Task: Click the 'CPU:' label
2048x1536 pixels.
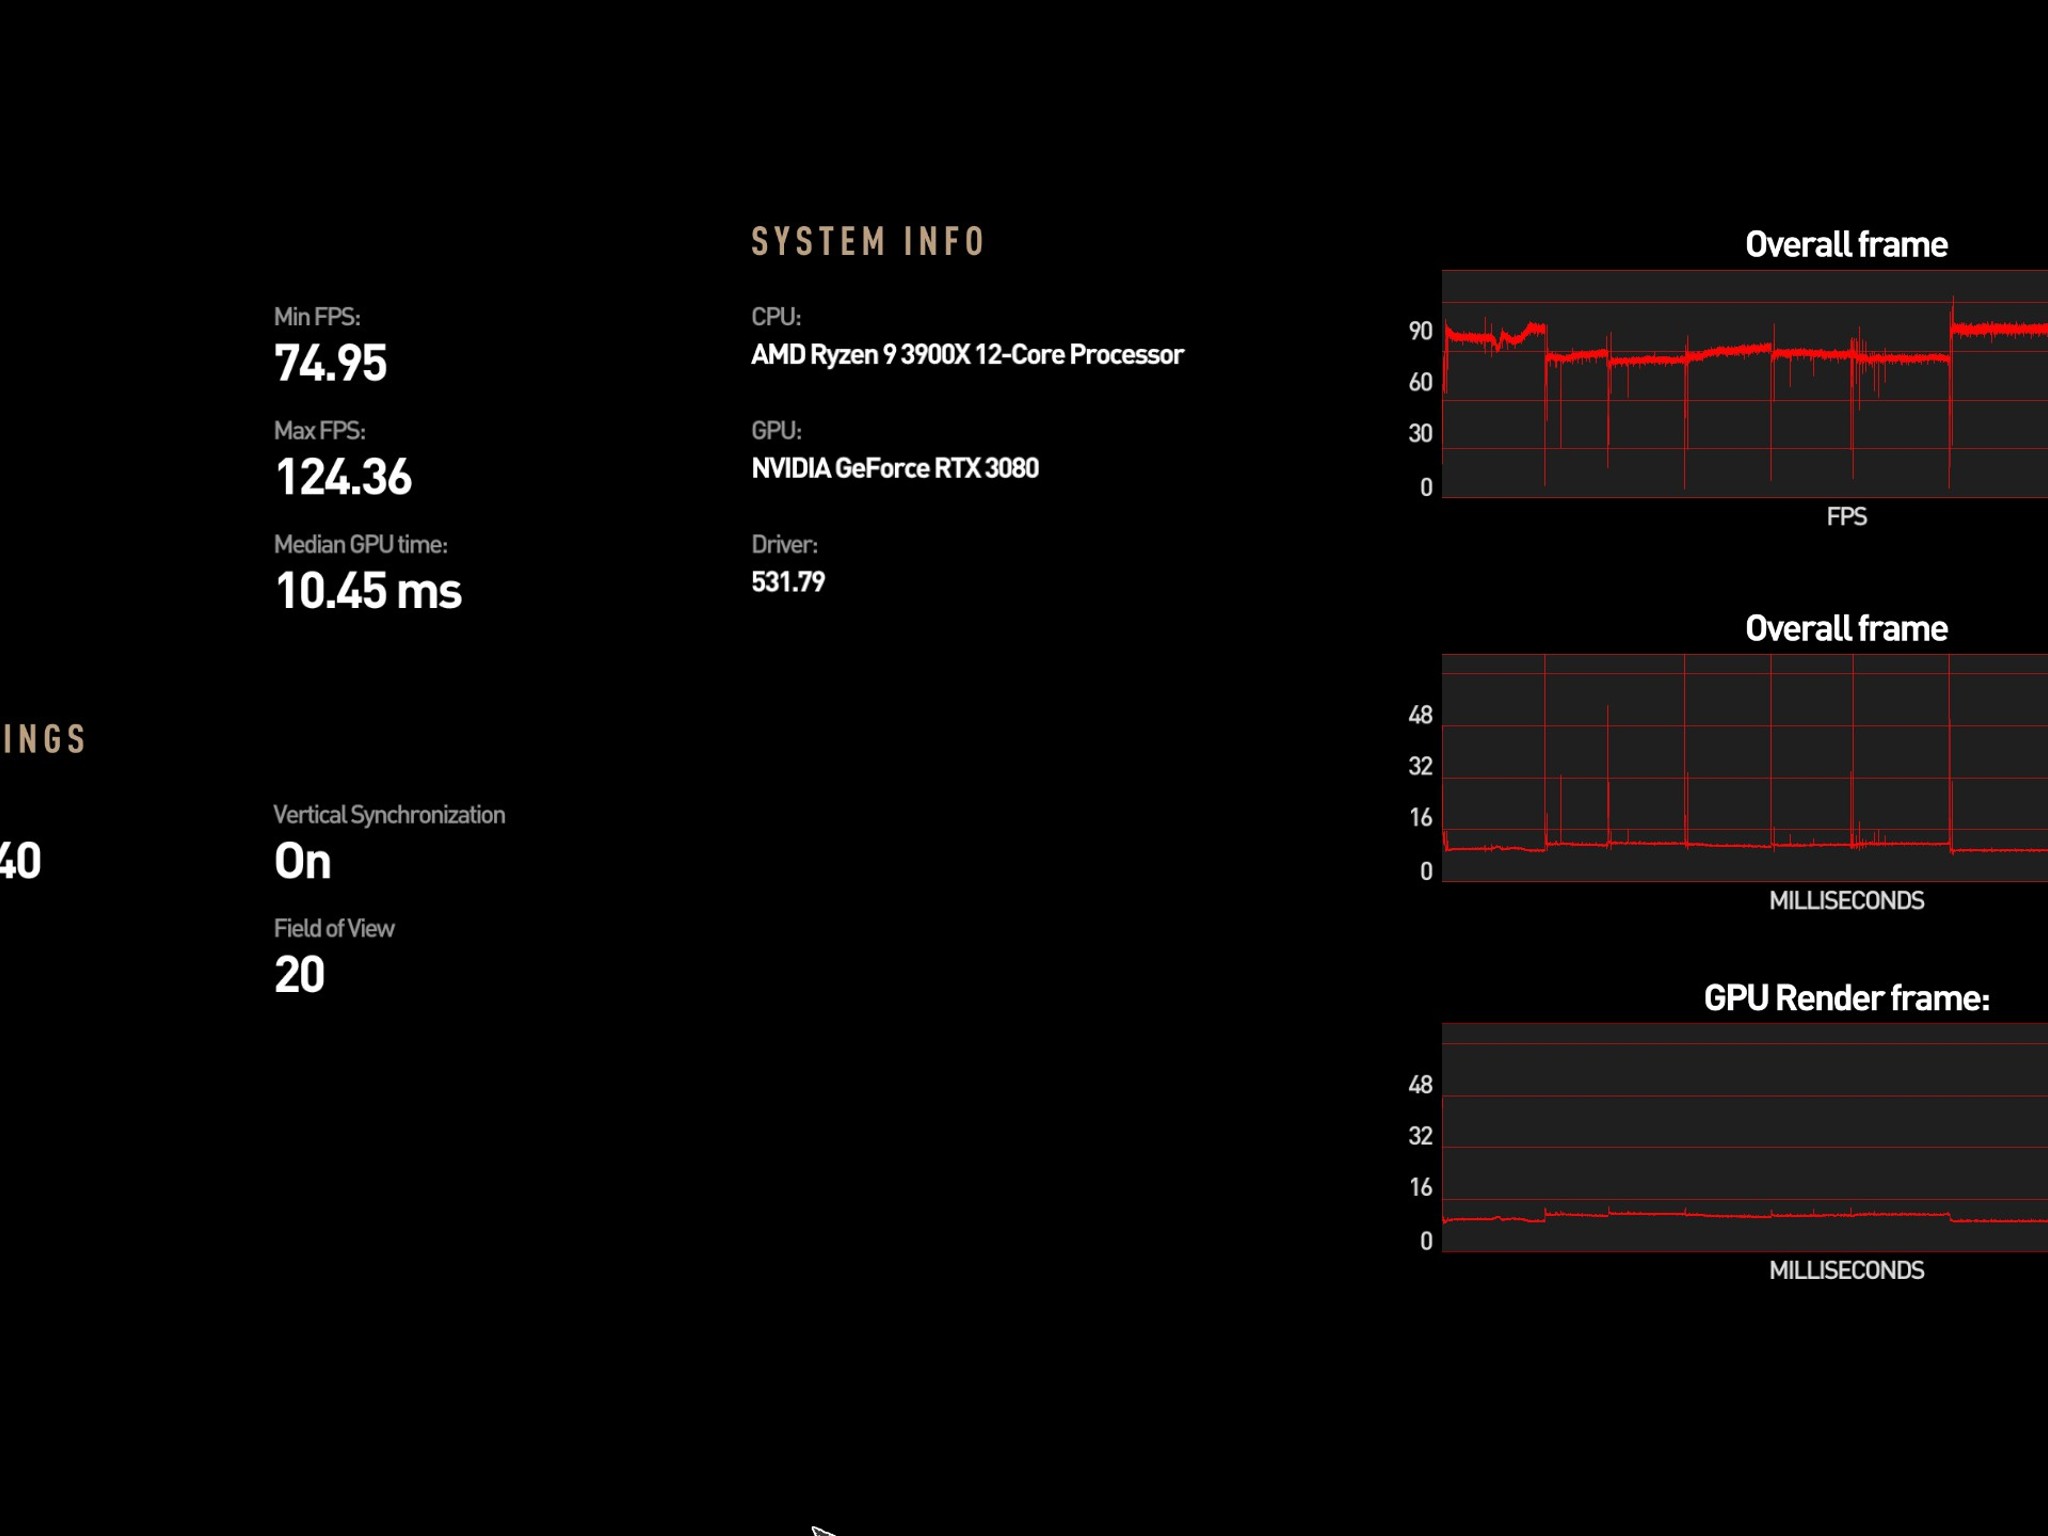Action: (776, 317)
